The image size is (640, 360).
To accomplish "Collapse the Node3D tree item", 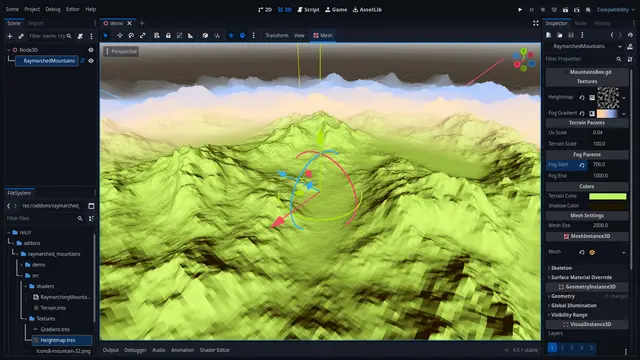I will point(9,50).
